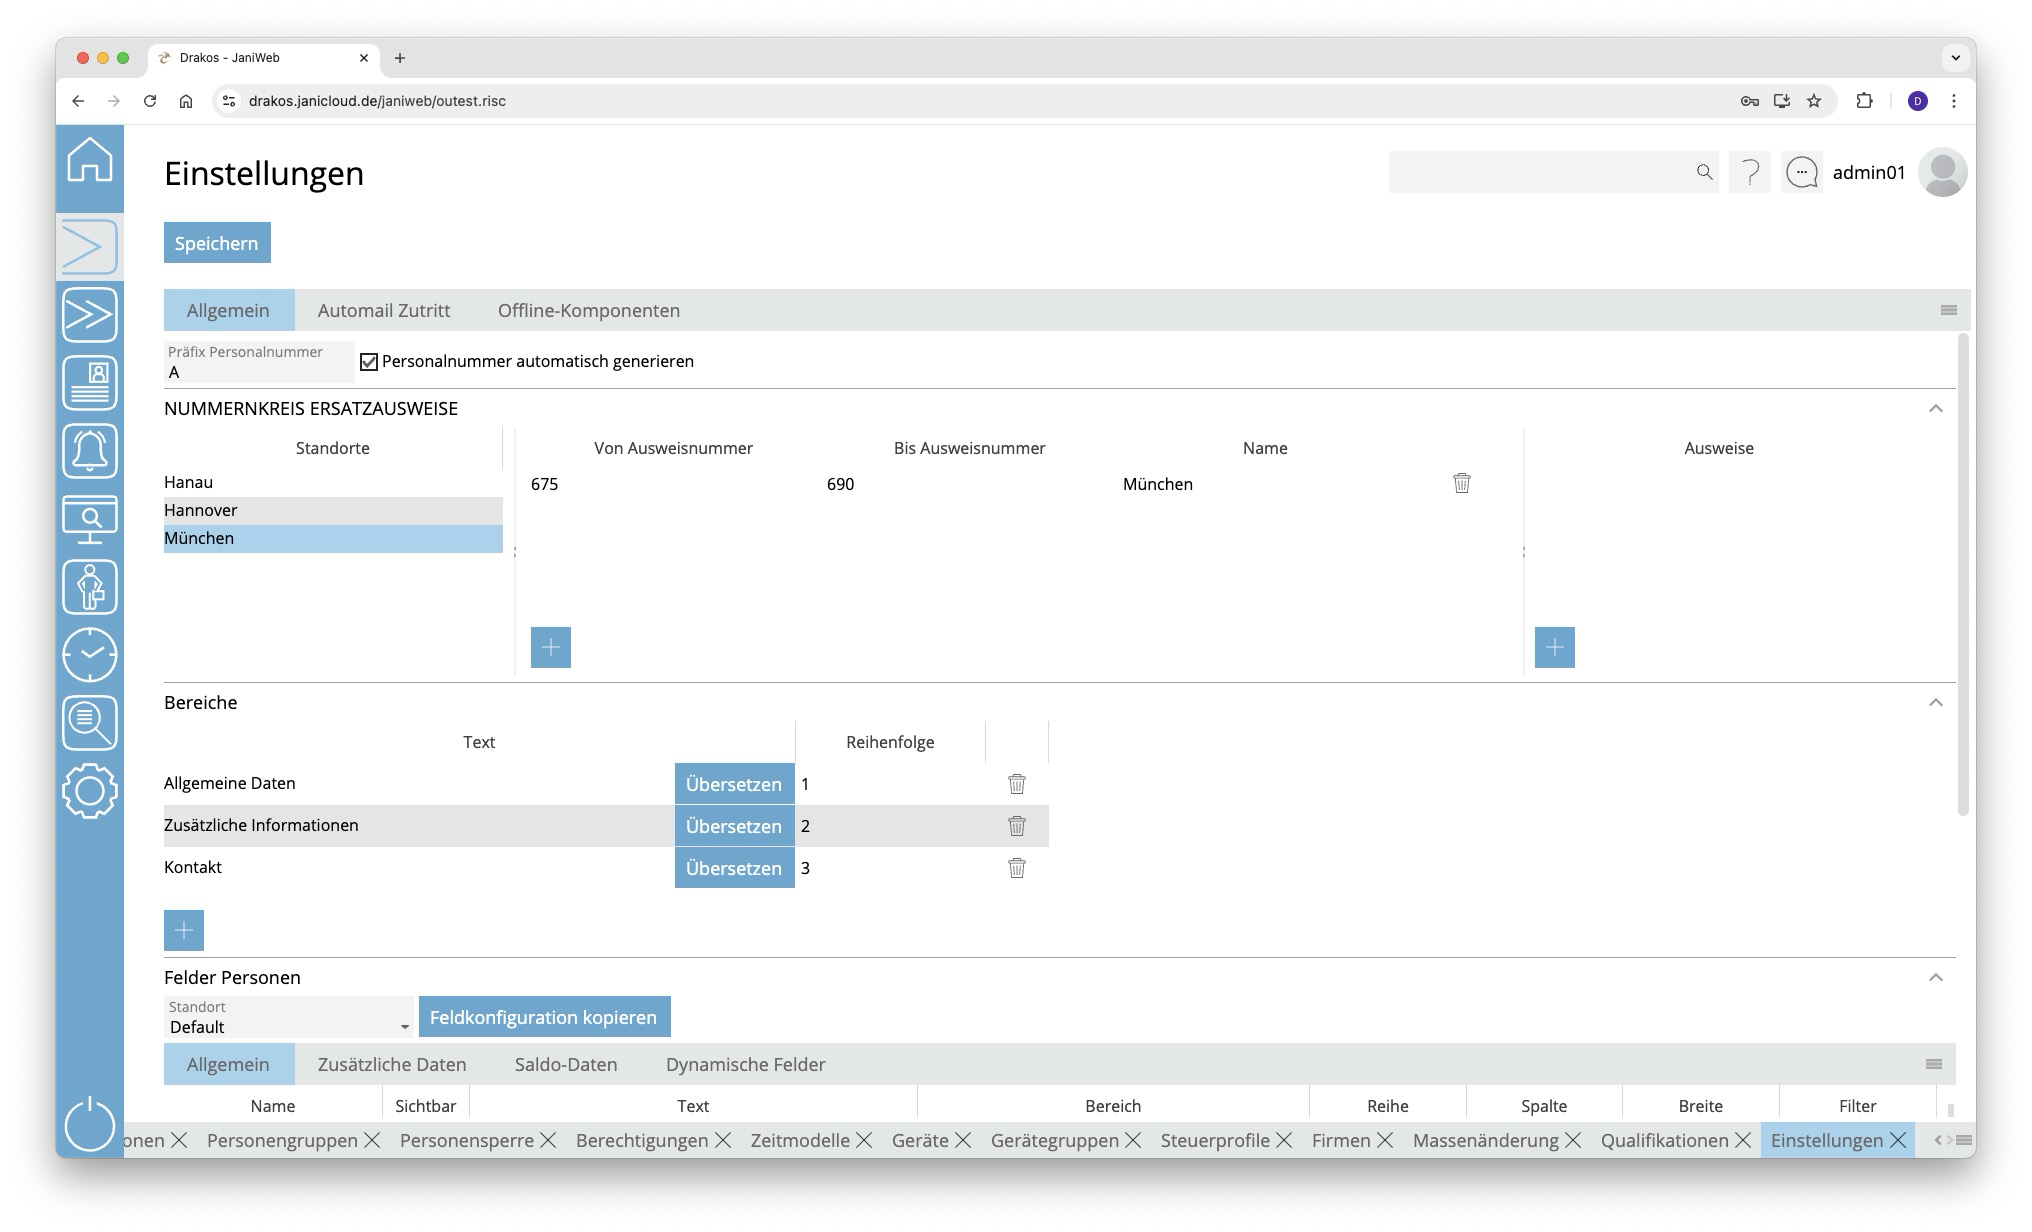2032x1232 pixels.
Task: Close the Qualifikationen bottom tab
Action: [1743, 1140]
